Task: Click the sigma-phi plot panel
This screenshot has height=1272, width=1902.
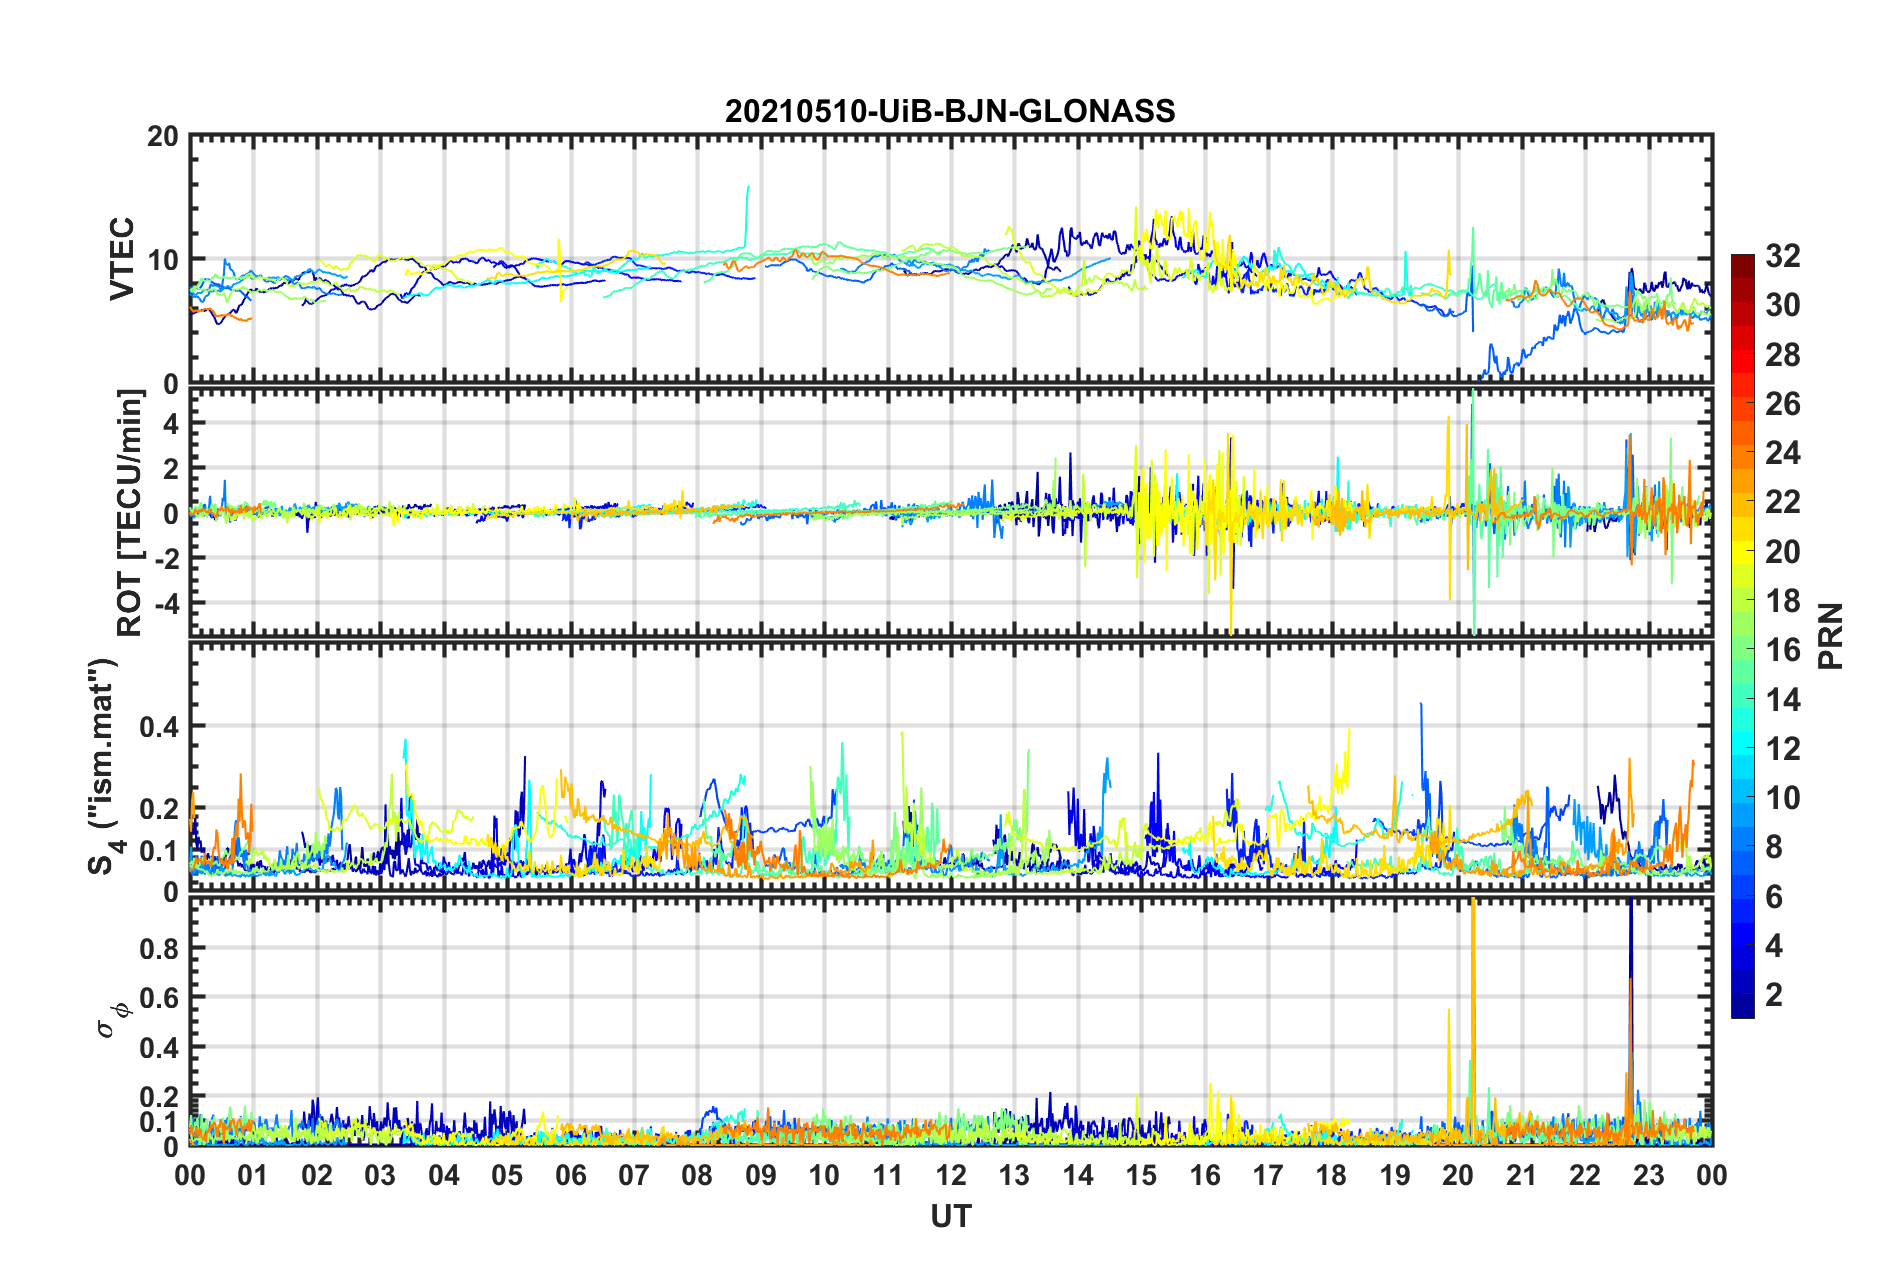Action: 950,1021
